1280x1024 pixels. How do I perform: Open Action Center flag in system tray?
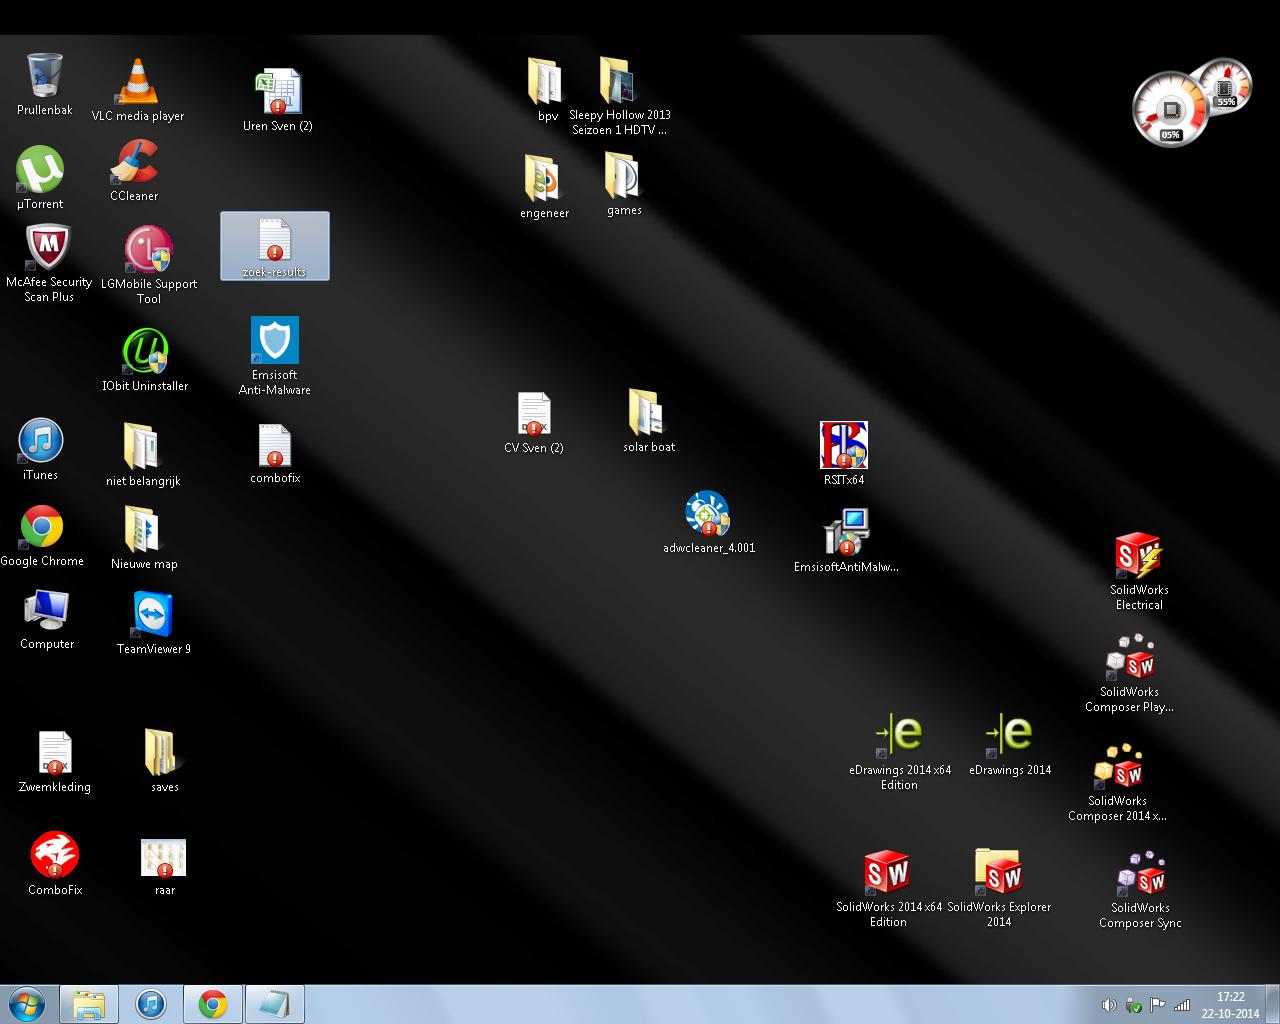click(1158, 1005)
